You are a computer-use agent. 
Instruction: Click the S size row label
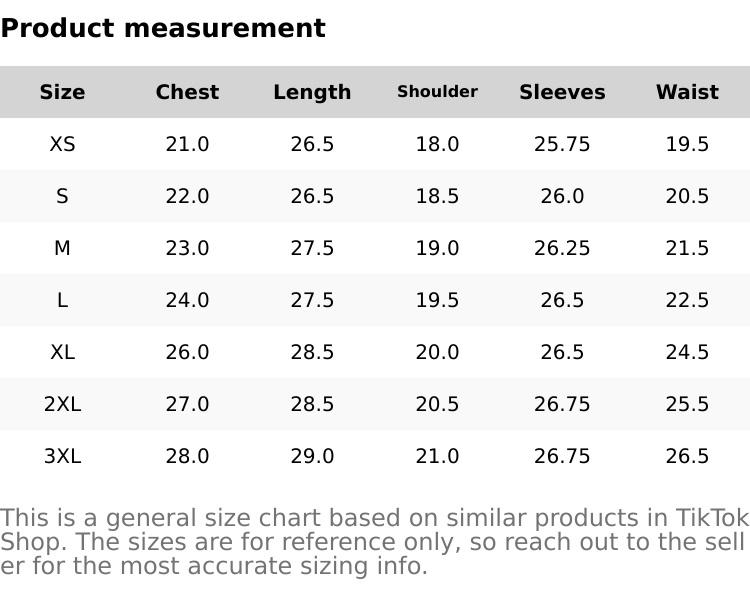tap(62, 196)
